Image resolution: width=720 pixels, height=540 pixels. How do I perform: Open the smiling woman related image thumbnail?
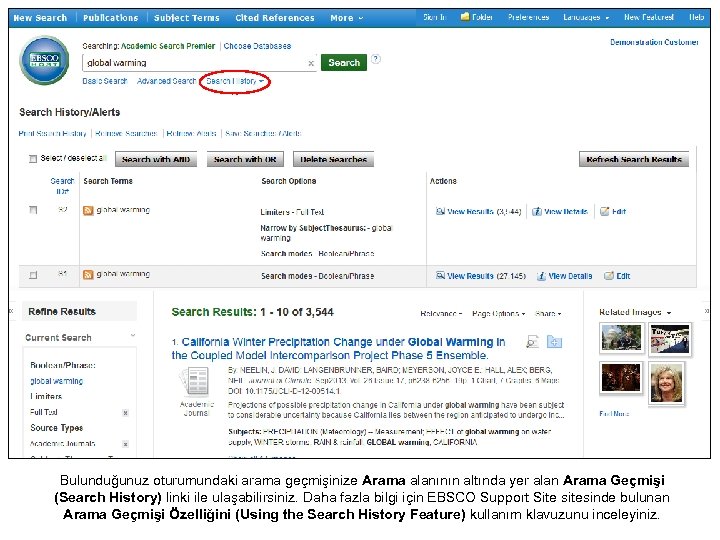coord(666,383)
